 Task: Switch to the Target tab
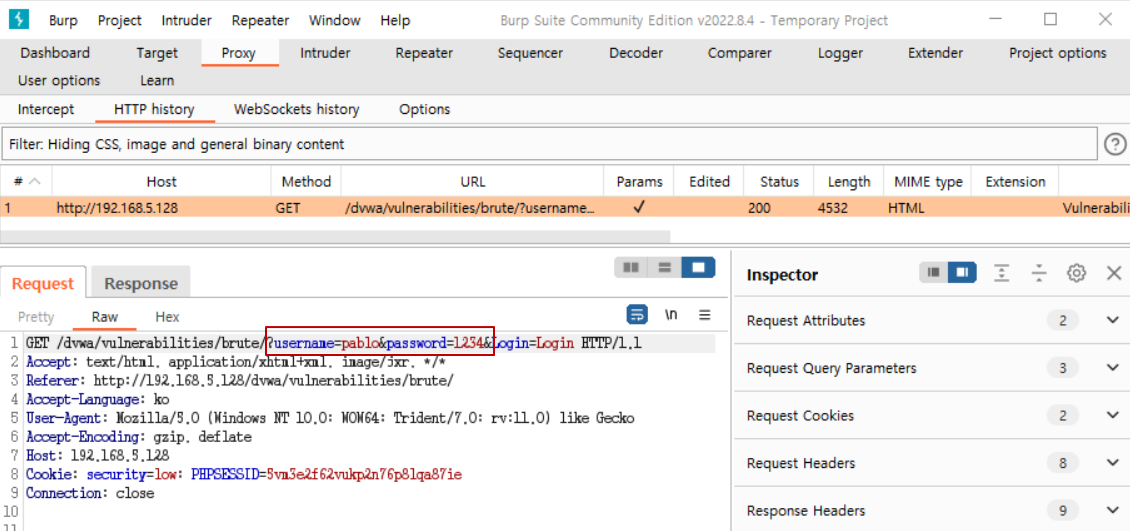pyautogui.click(x=157, y=53)
